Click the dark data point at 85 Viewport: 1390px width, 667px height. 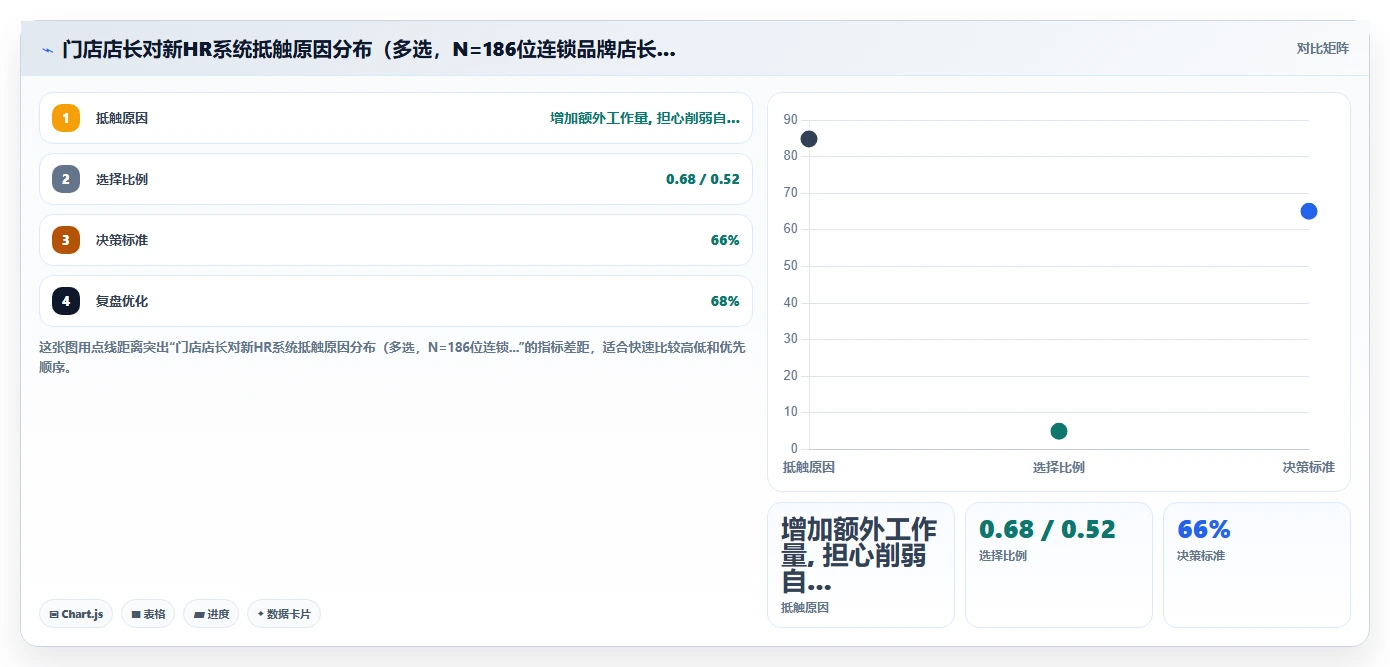pos(809,139)
